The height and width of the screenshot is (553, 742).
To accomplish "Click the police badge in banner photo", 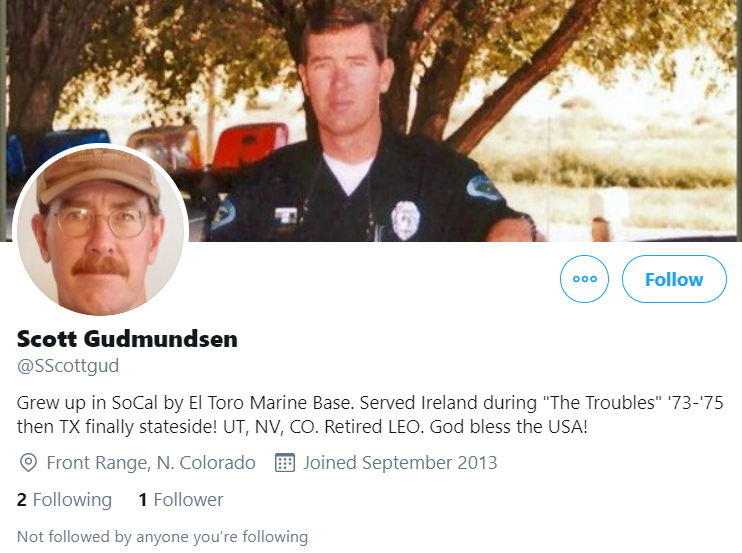I will [x=405, y=220].
